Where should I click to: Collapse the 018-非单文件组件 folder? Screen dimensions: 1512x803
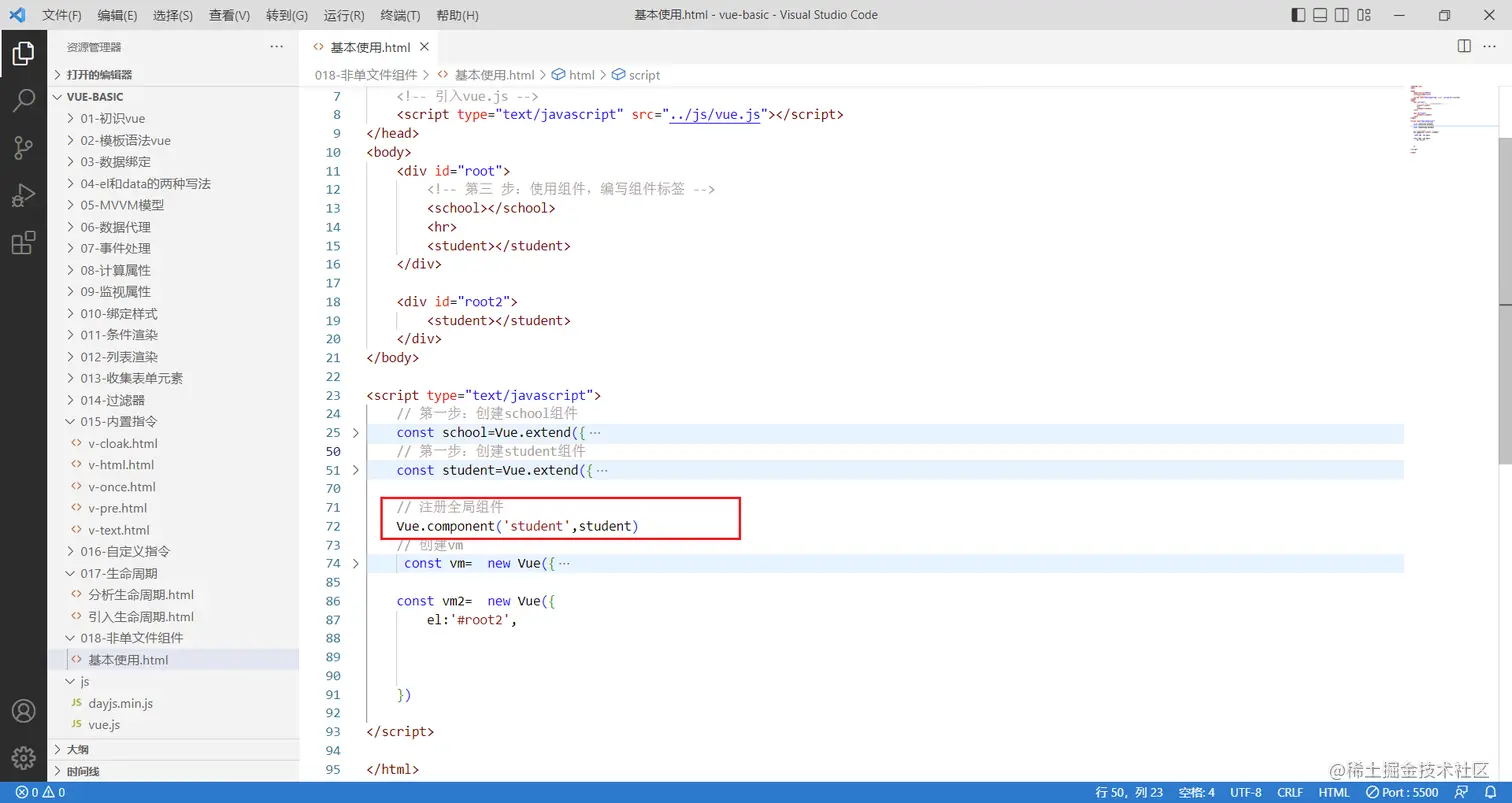click(x=174, y=638)
